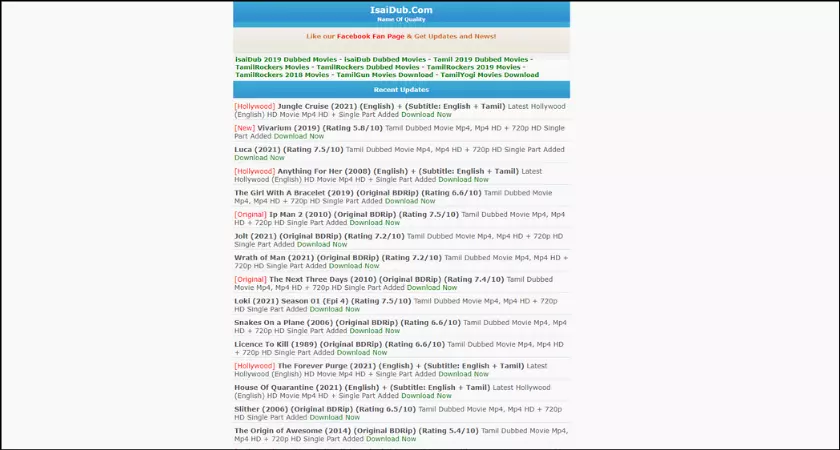Click Download Now for Jolt
Screen dimensions: 840x450
point(322,244)
